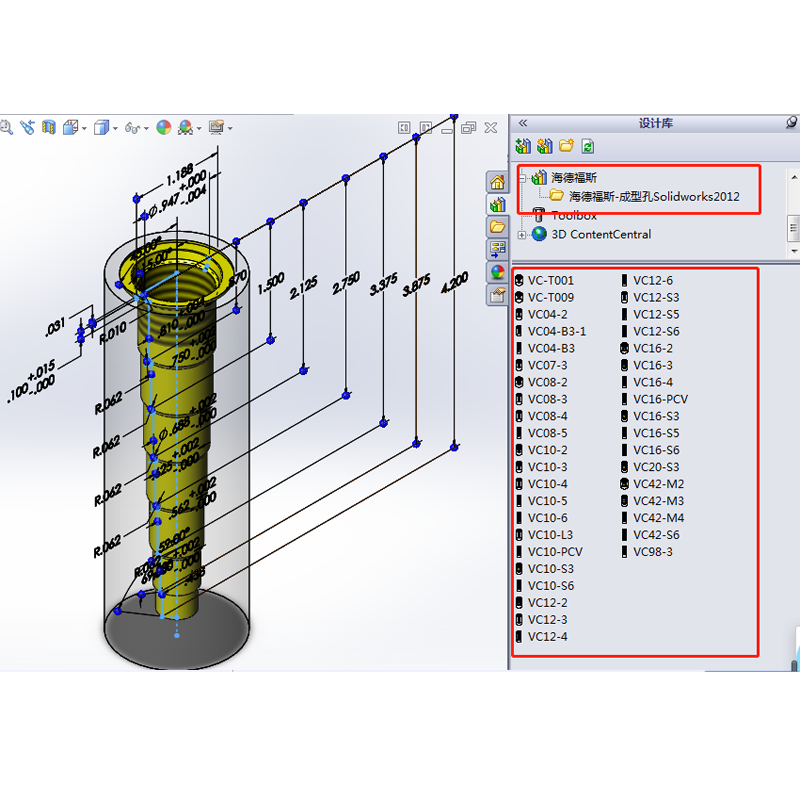Expand the 3D ContentCentral node
Image resolution: width=800 pixels, height=800 pixels.
(x=522, y=234)
